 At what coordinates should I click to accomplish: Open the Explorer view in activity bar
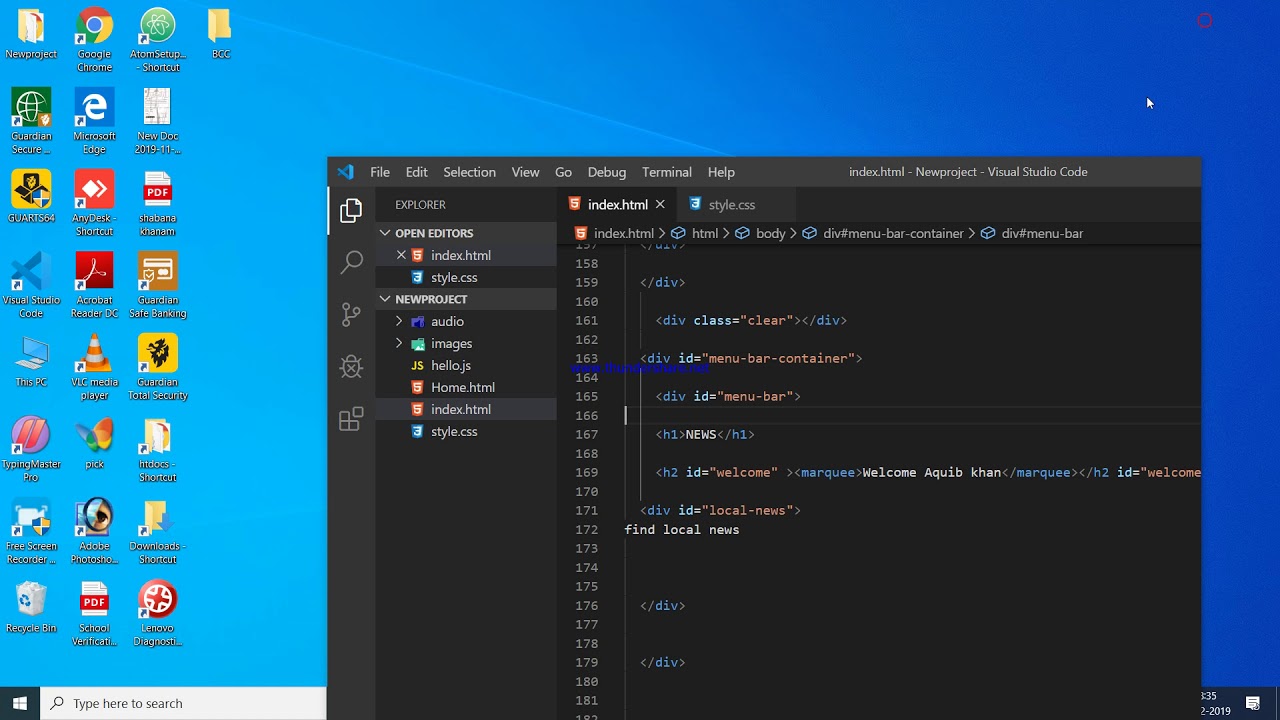[x=351, y=210]
